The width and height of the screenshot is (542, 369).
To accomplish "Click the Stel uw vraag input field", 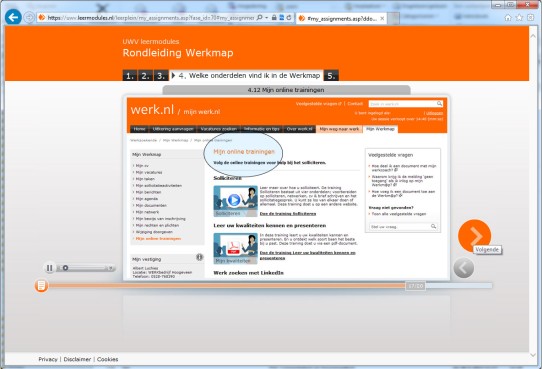I will click(399, 227).
